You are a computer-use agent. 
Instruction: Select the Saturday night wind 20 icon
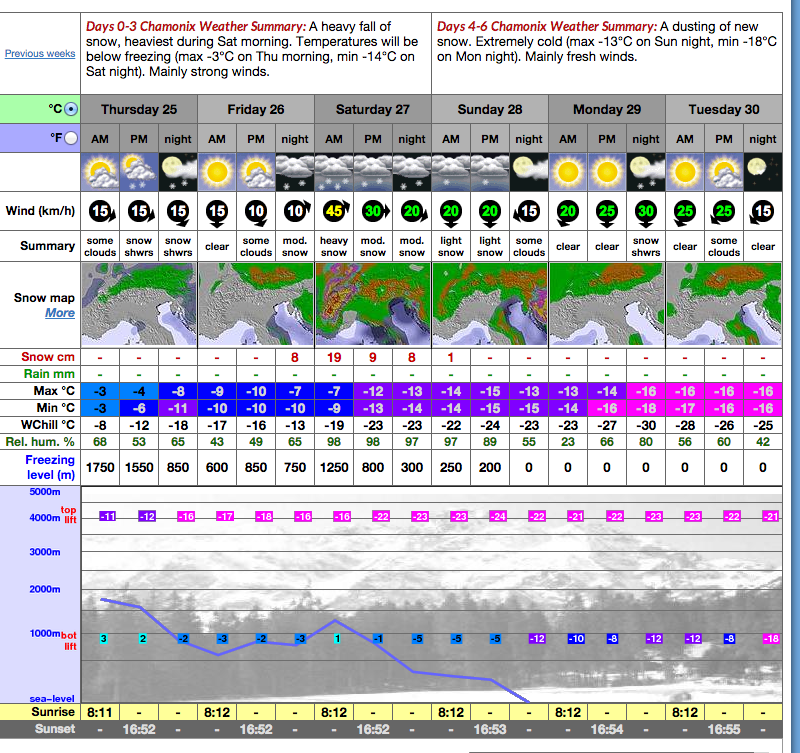414,211
